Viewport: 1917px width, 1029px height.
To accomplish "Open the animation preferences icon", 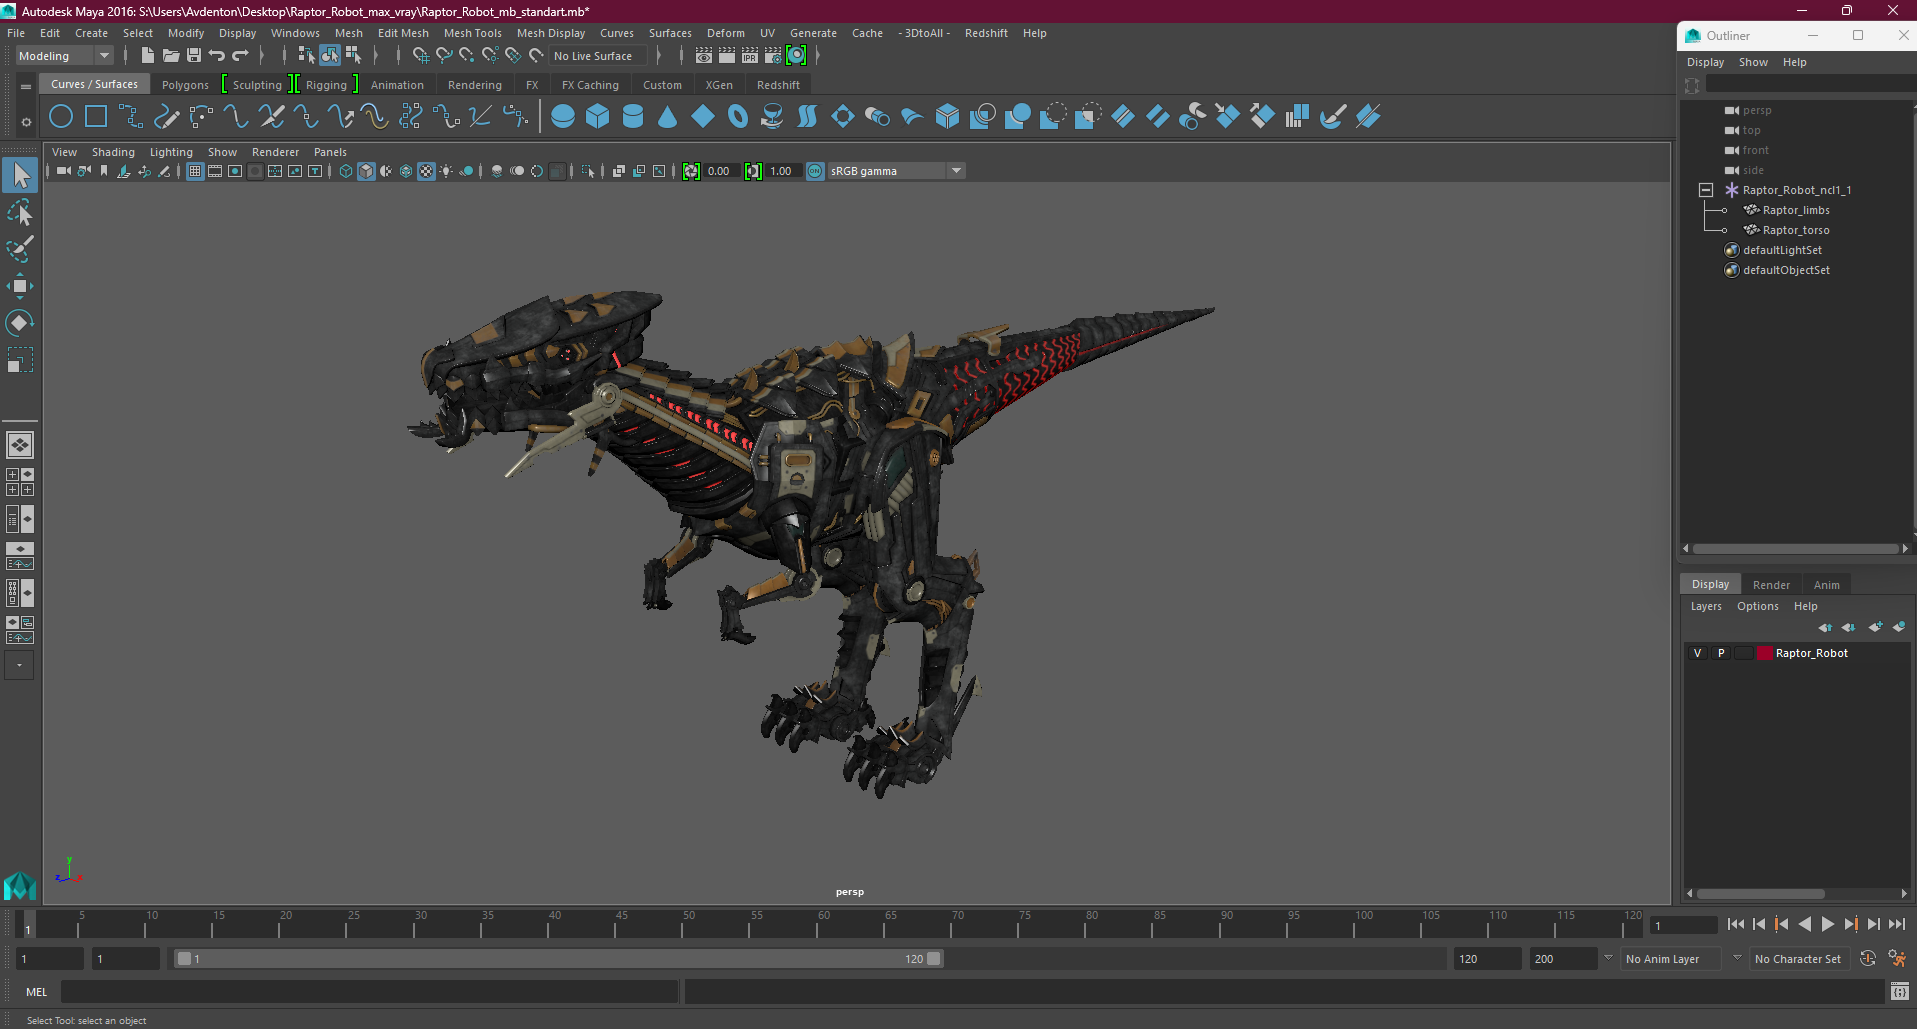I will click(x=1897, y=959).
